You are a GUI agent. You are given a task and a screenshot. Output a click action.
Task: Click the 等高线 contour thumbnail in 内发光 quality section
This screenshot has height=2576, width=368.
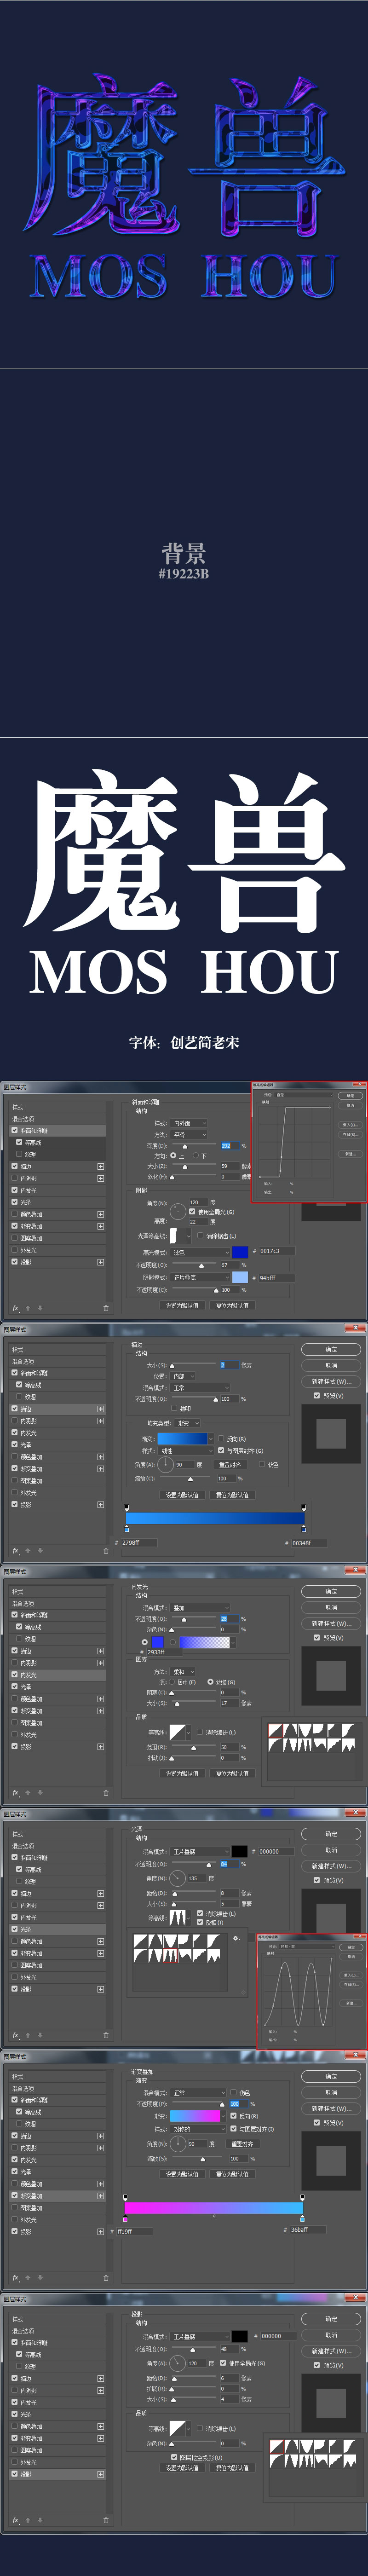point(177,1731)
